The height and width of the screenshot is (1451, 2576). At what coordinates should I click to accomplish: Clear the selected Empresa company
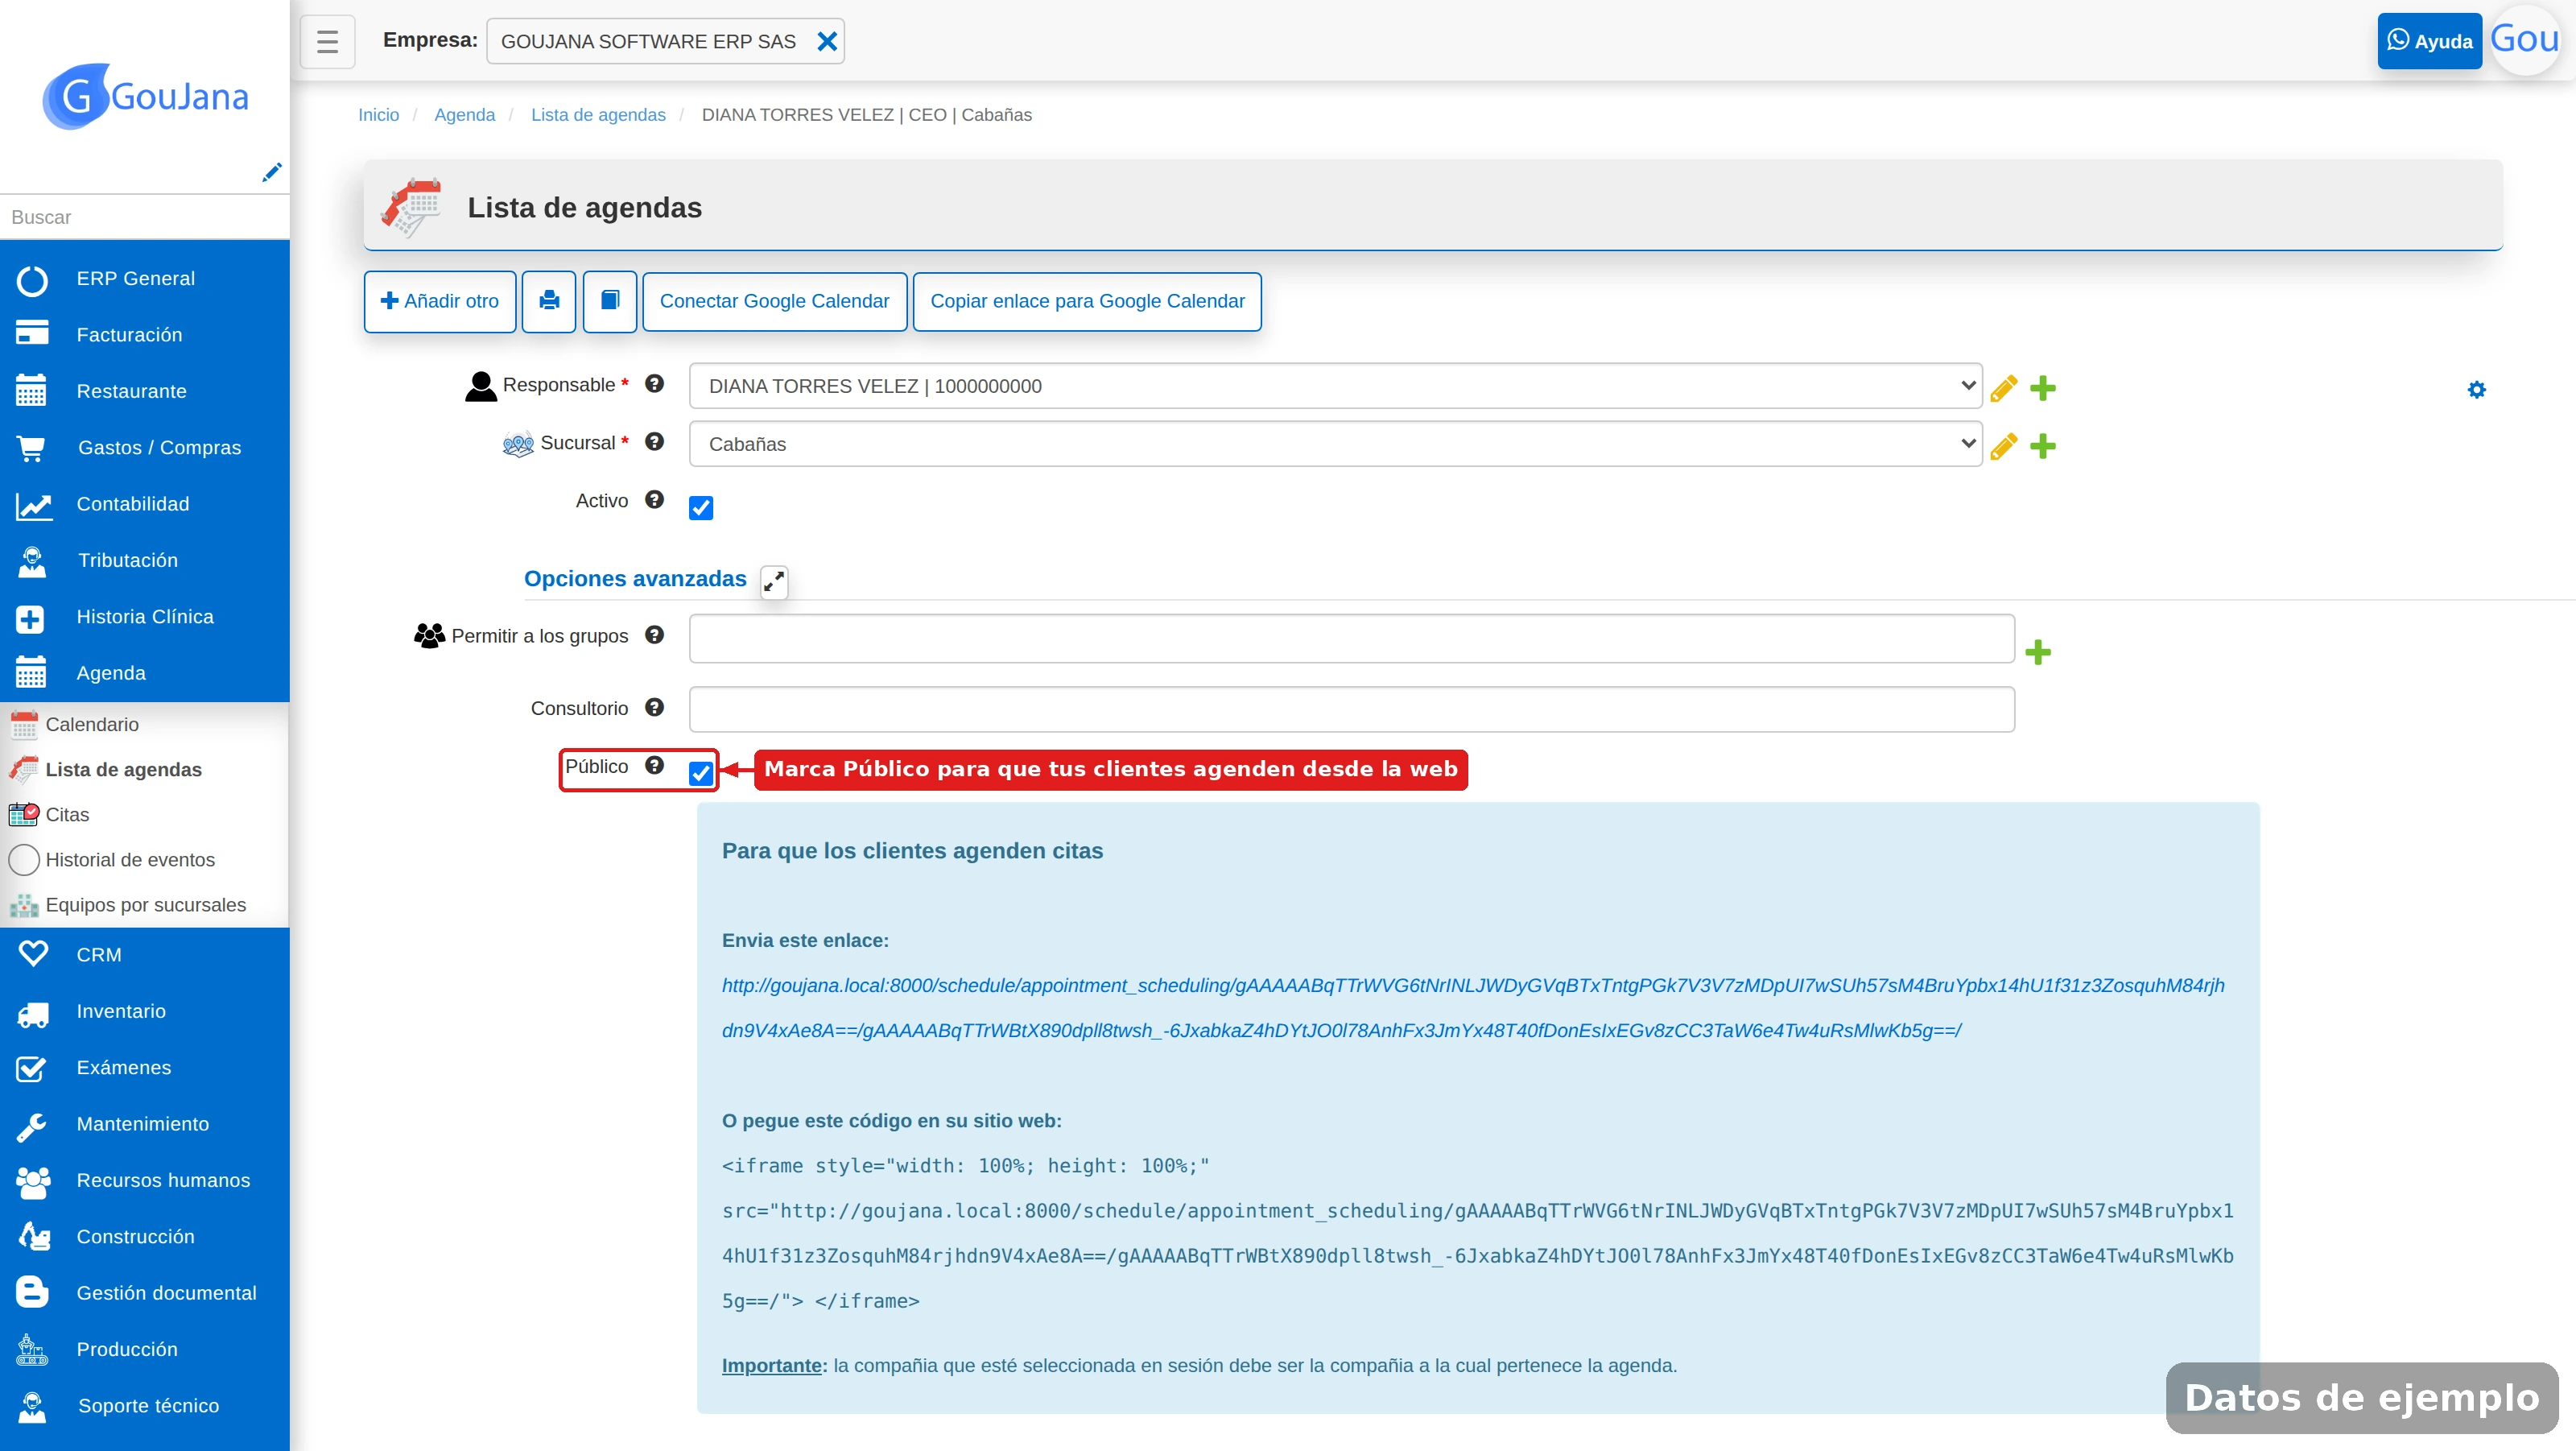coord(827,41)
